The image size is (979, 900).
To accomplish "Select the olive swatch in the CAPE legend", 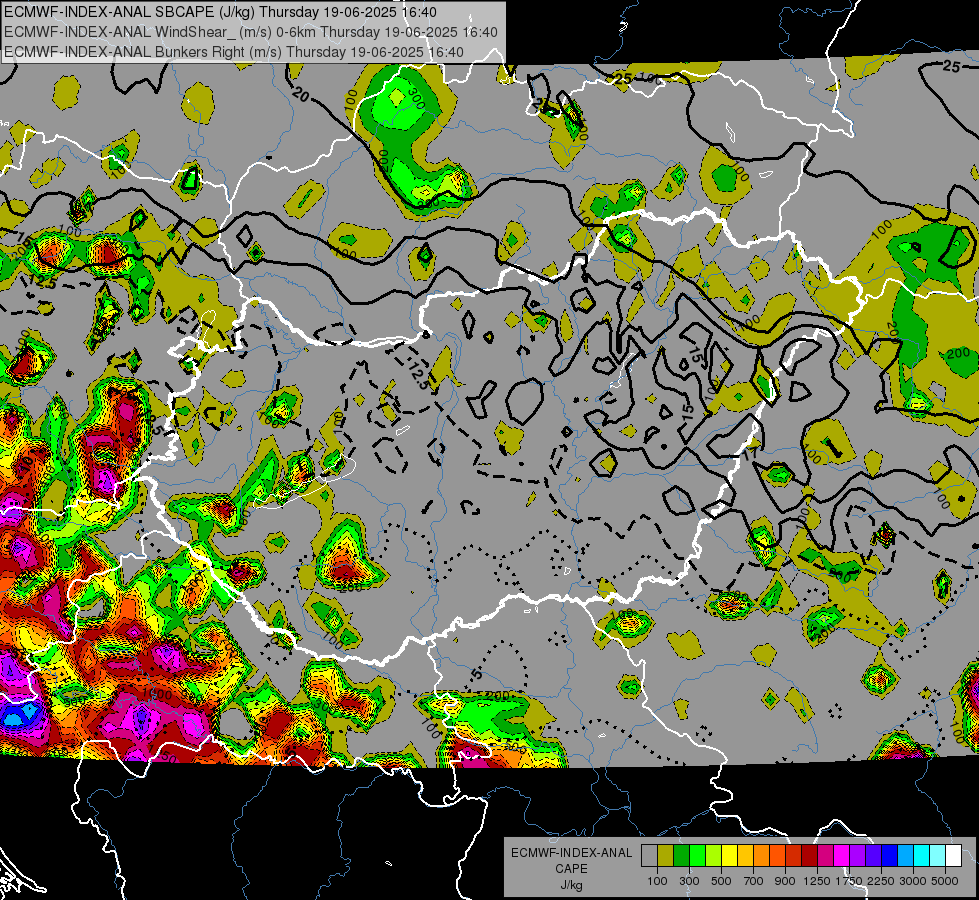I will tap(666, 855).
